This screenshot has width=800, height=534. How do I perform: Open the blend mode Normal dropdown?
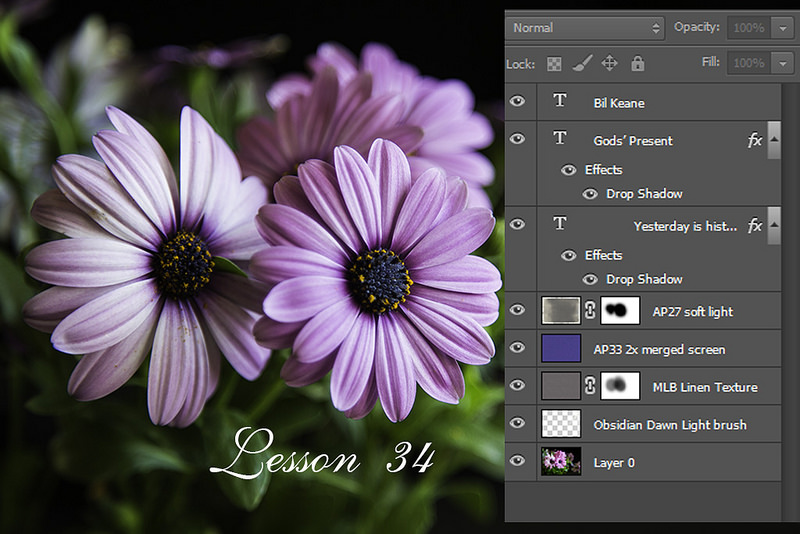(585, 28)
